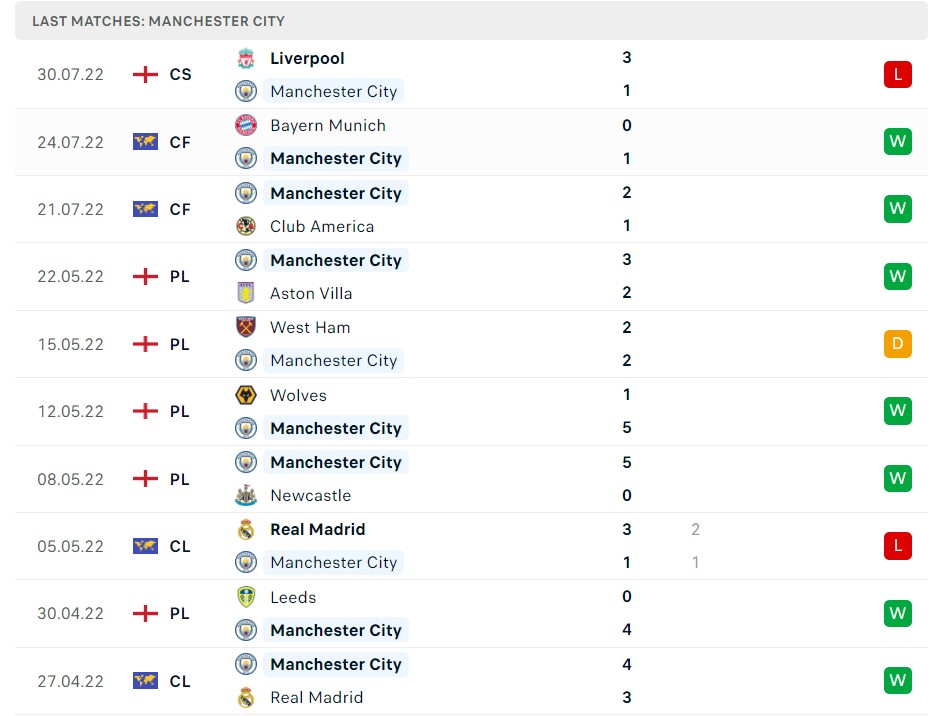The height and width of the screenshot is (716, 936).
Task: Click the Newcastle club crest
Action: pos(246,495)
